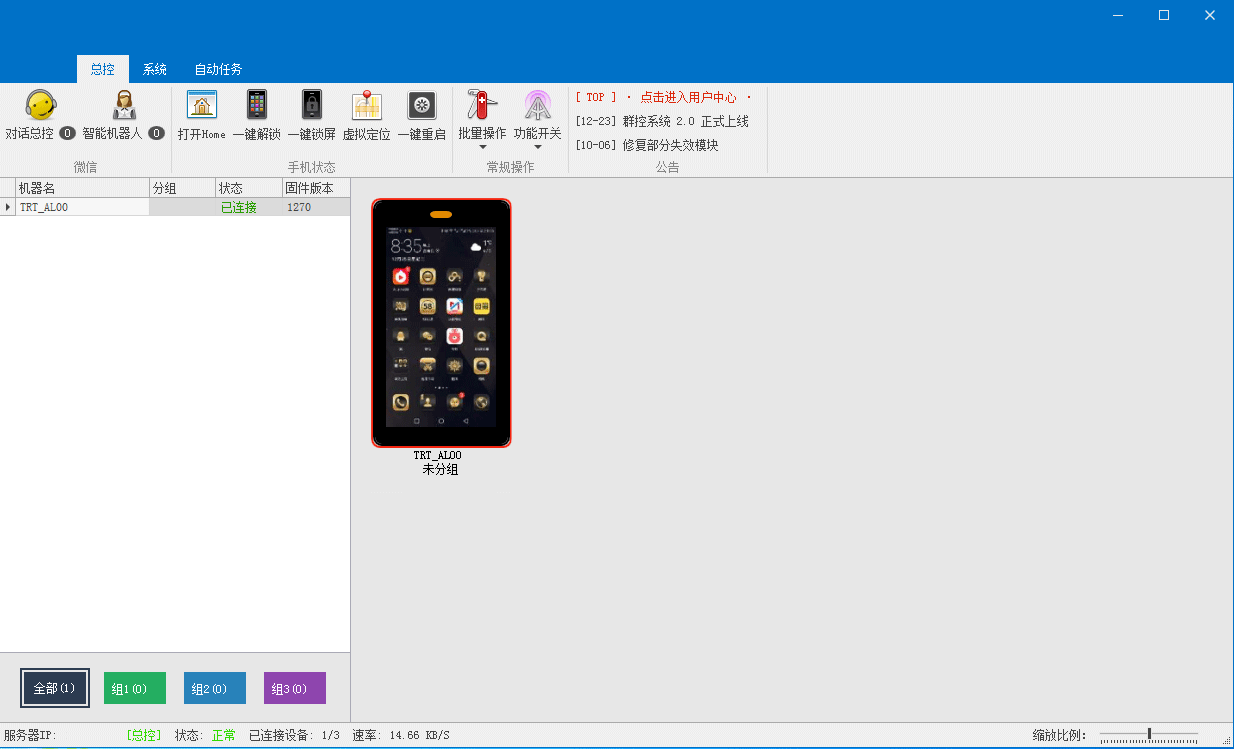
Task: Trigger 一键解锁 to unlock all devices
Action: click(x=257, y=110)
